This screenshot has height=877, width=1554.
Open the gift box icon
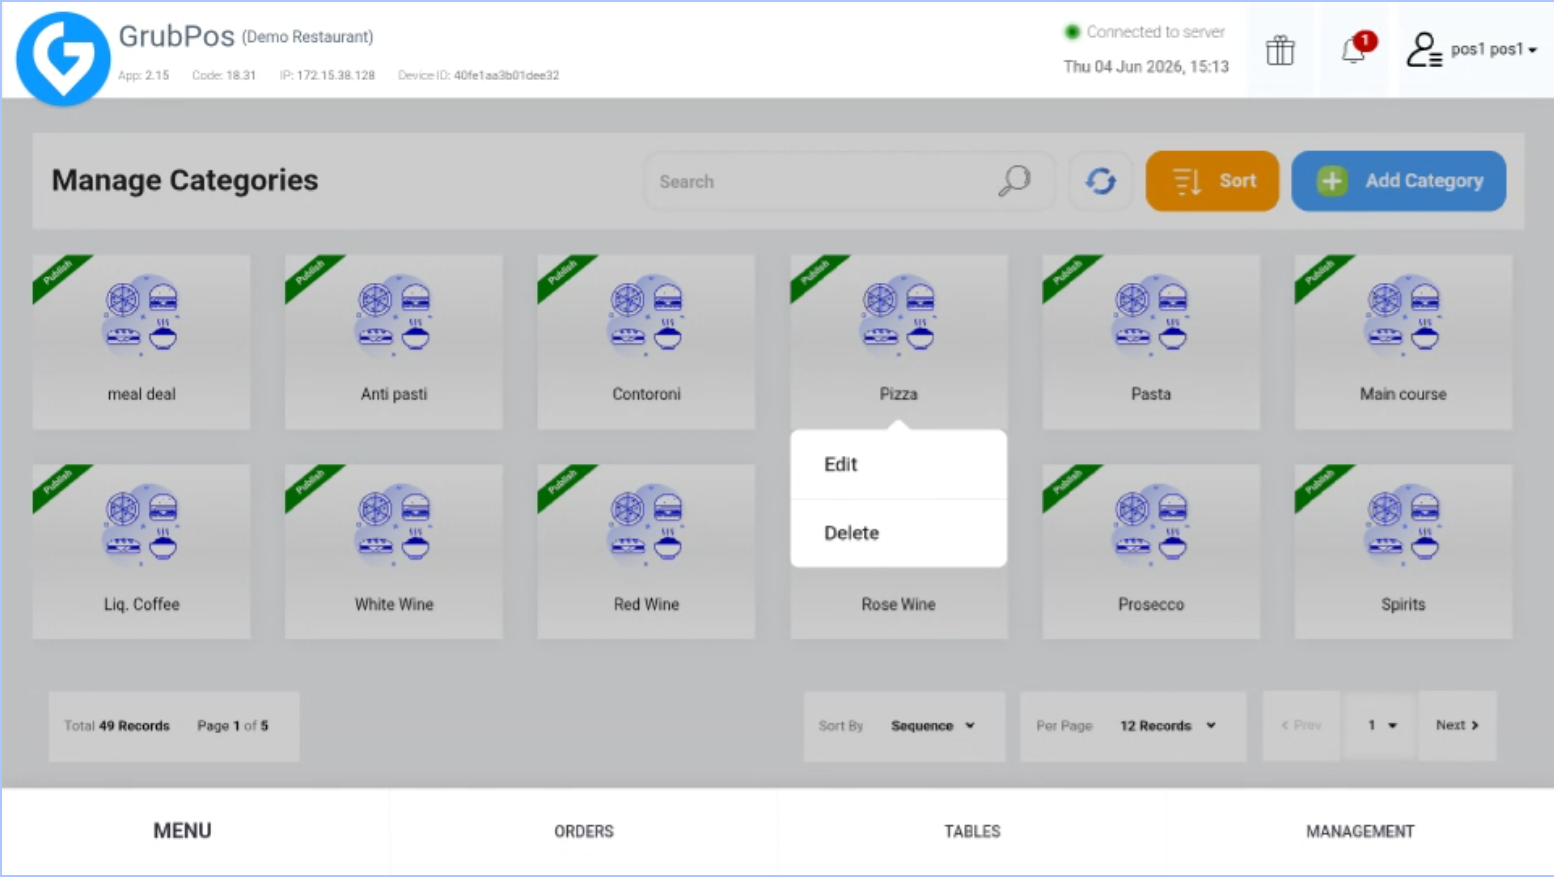click(x=1280, y=50)
